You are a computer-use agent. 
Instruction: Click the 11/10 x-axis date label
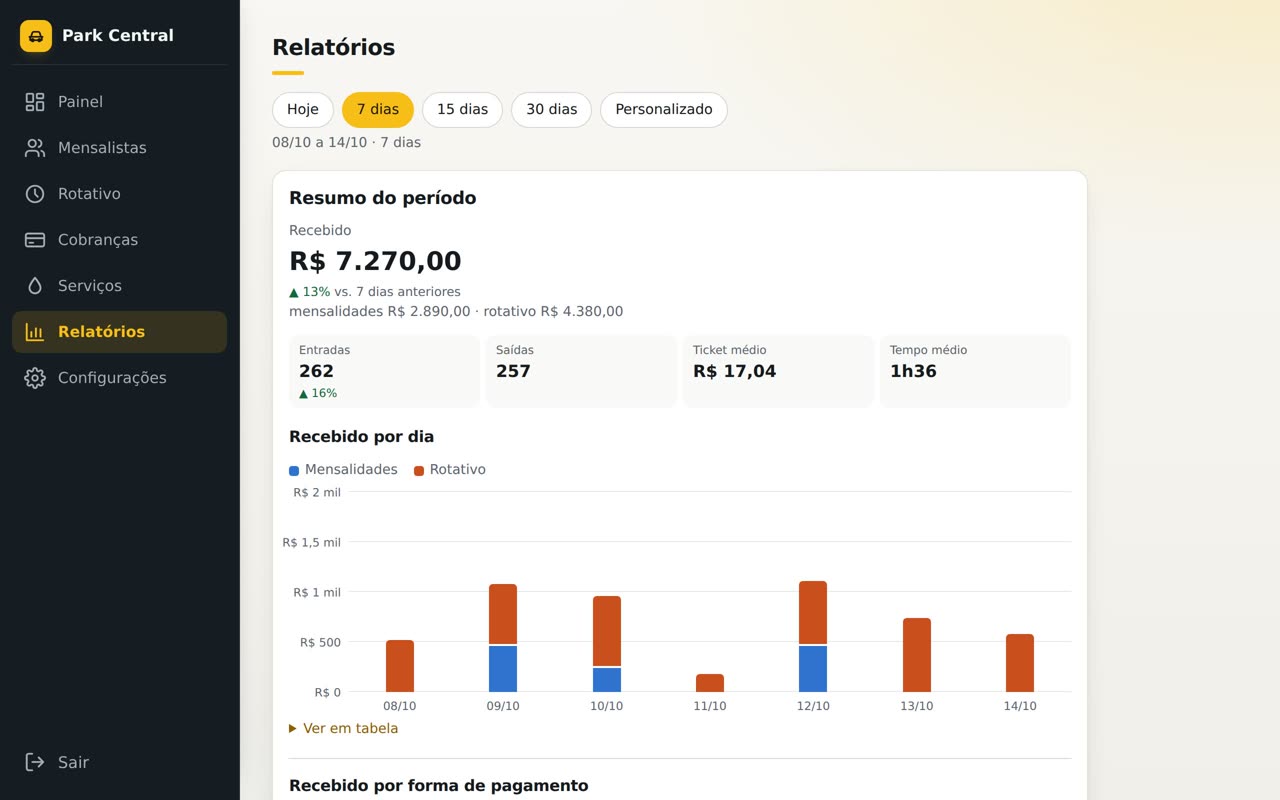tap(710, 706)
